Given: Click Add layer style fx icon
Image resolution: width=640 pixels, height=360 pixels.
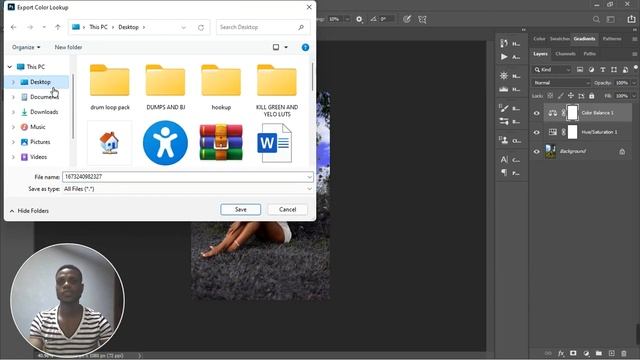Looking at the screenshot, I should click(x=561, y=353).
